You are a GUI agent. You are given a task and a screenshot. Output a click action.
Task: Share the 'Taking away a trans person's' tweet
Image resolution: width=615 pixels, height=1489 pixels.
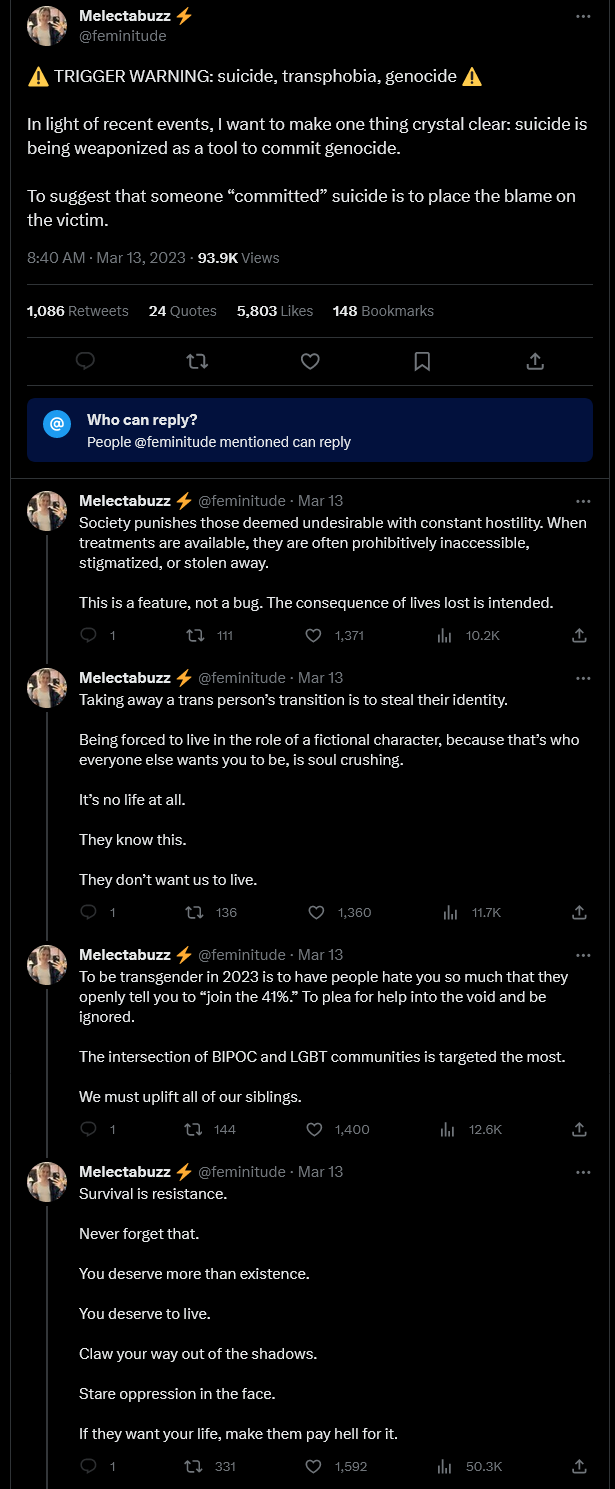579,912
